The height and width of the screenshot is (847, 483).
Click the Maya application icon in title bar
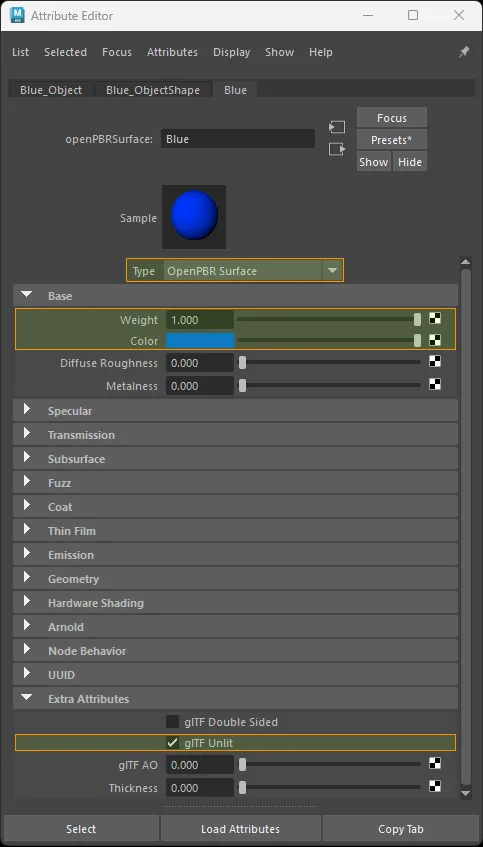tap(17, 15)
